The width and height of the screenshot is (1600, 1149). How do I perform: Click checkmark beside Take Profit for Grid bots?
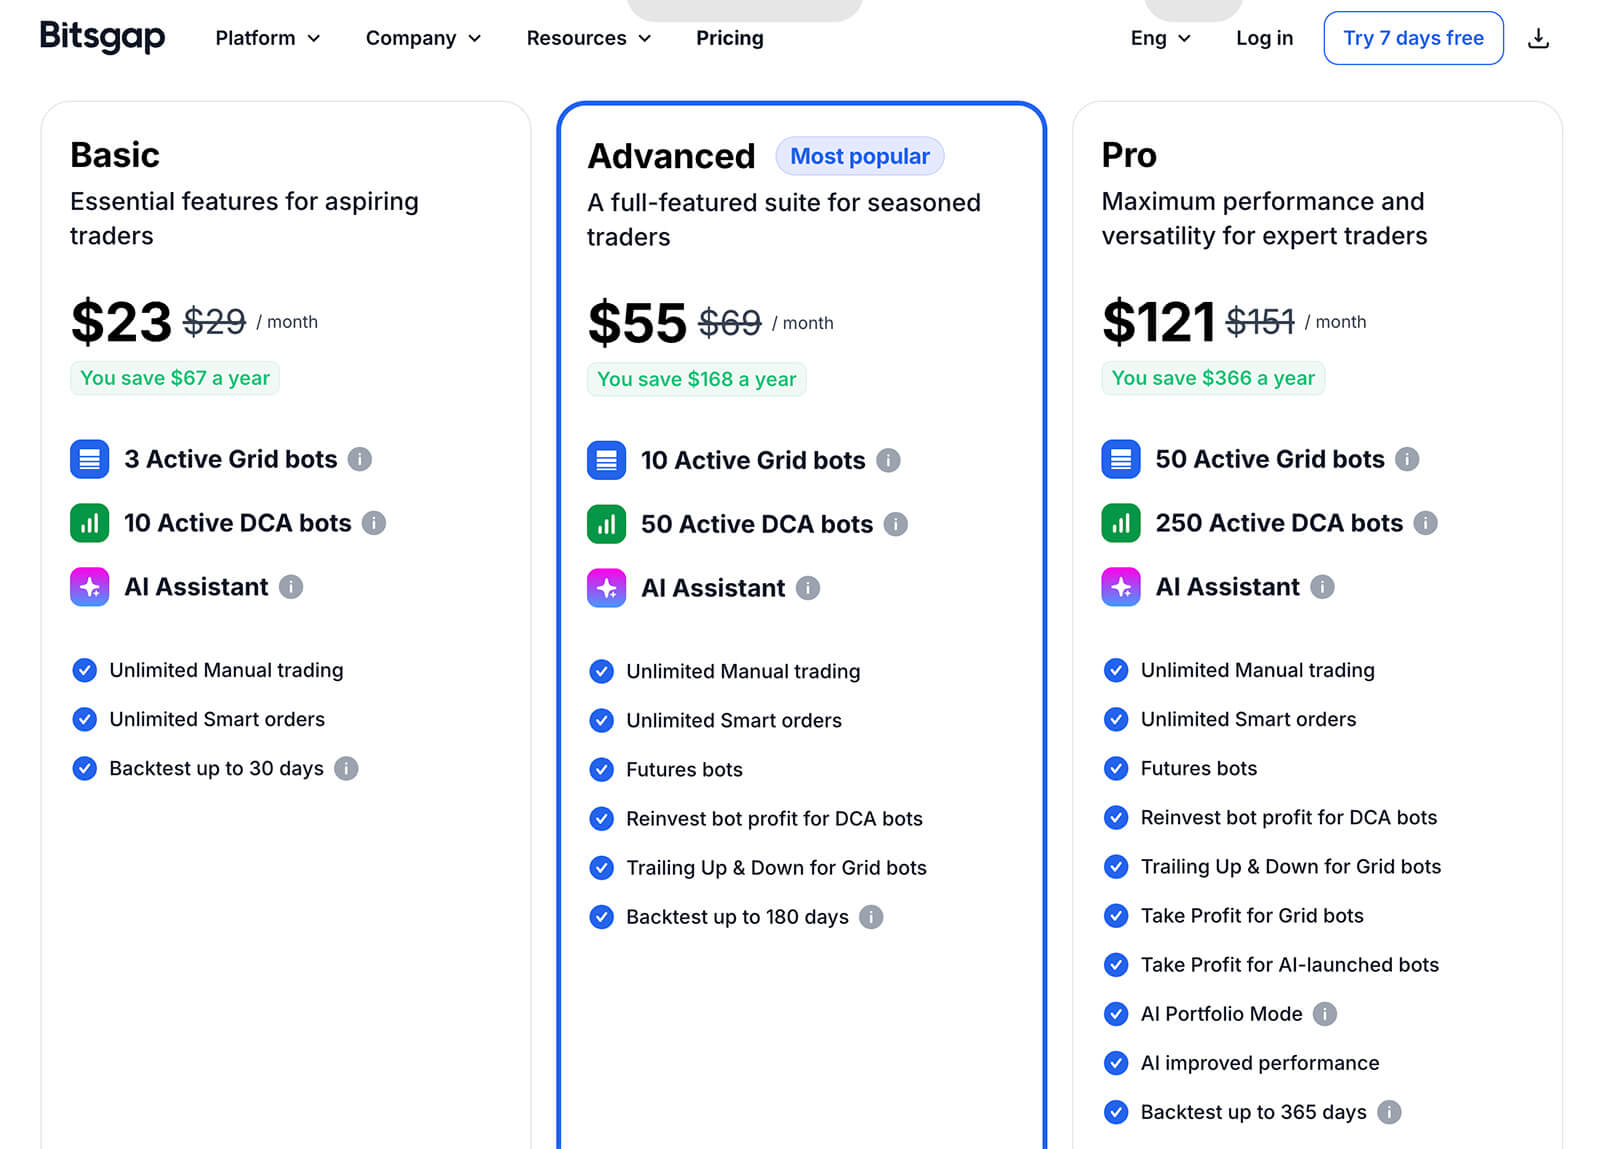pyautogui.click(x=1116, y=915)
